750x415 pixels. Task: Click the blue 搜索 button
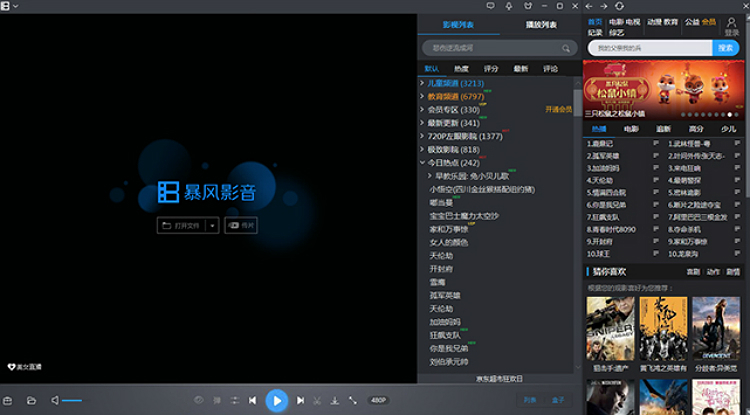click(725, 47)
